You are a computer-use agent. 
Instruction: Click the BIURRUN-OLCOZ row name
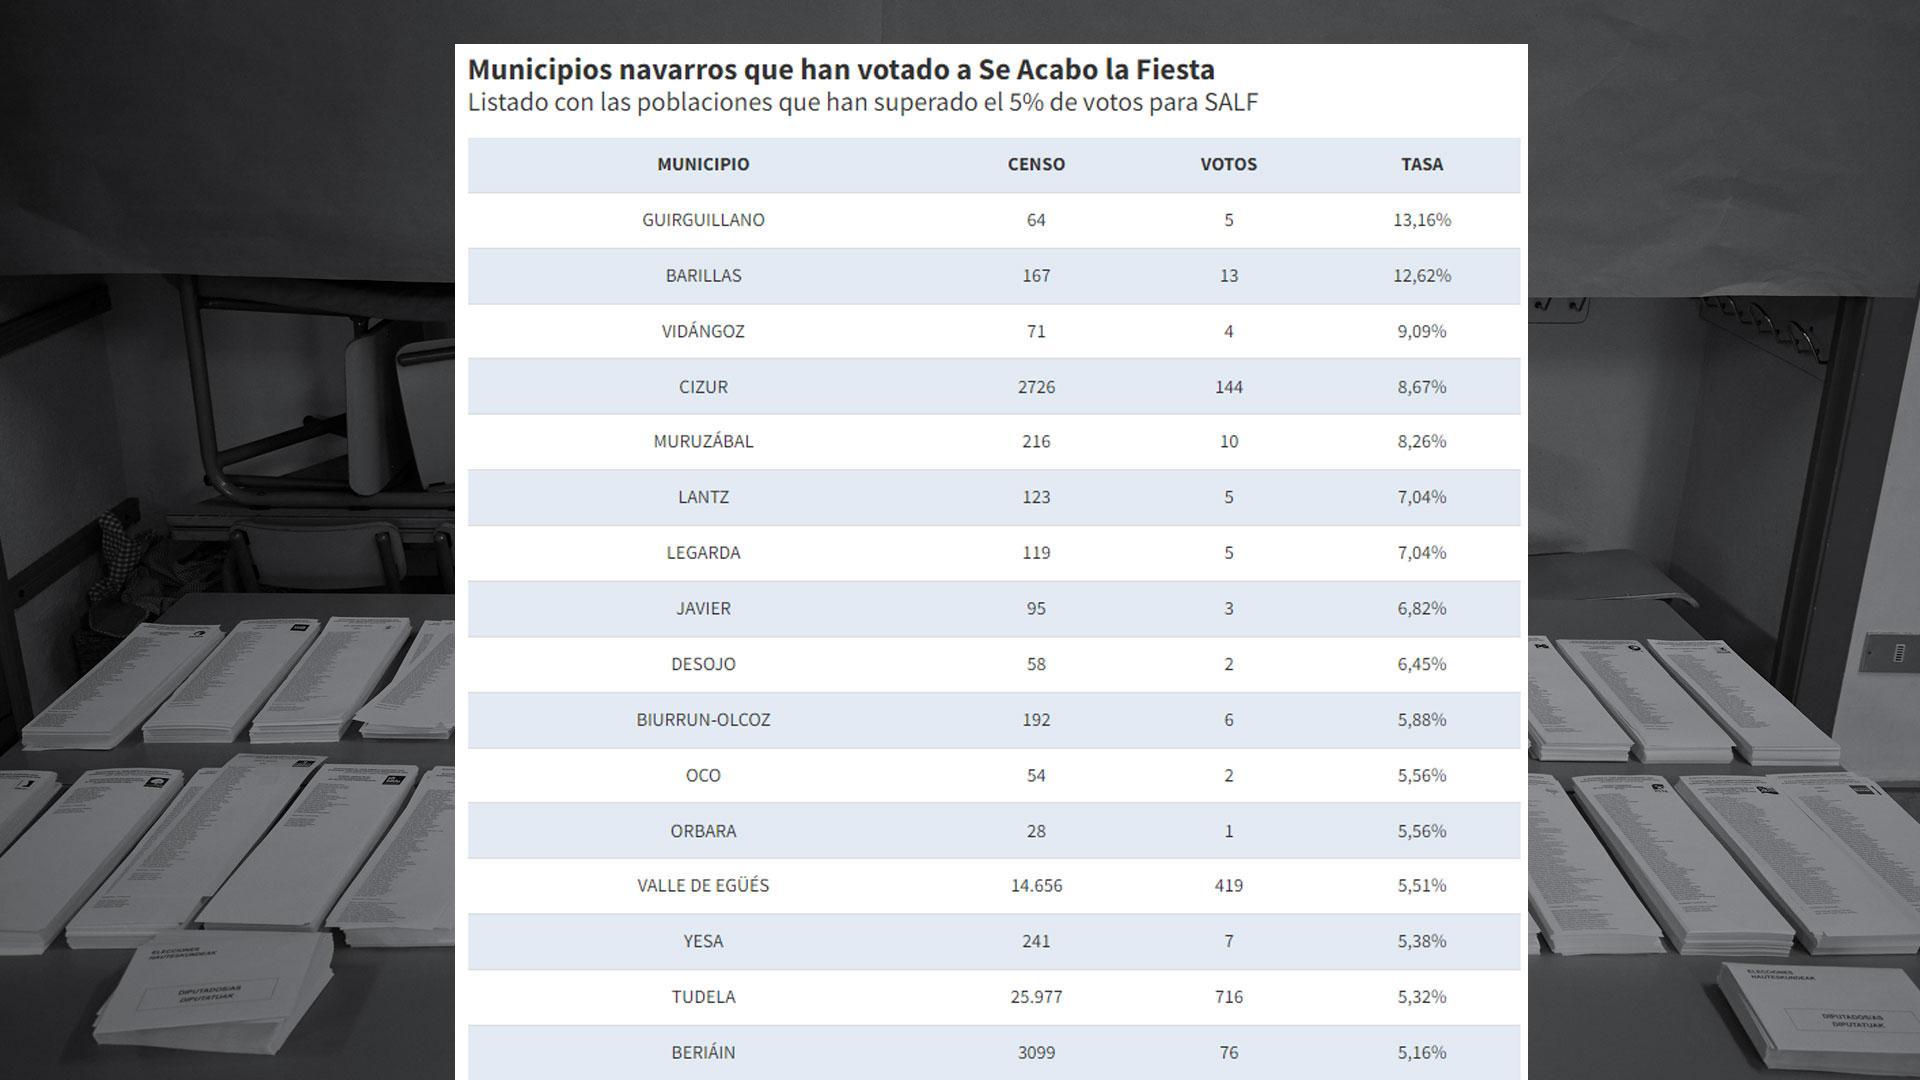click(703, 719)
